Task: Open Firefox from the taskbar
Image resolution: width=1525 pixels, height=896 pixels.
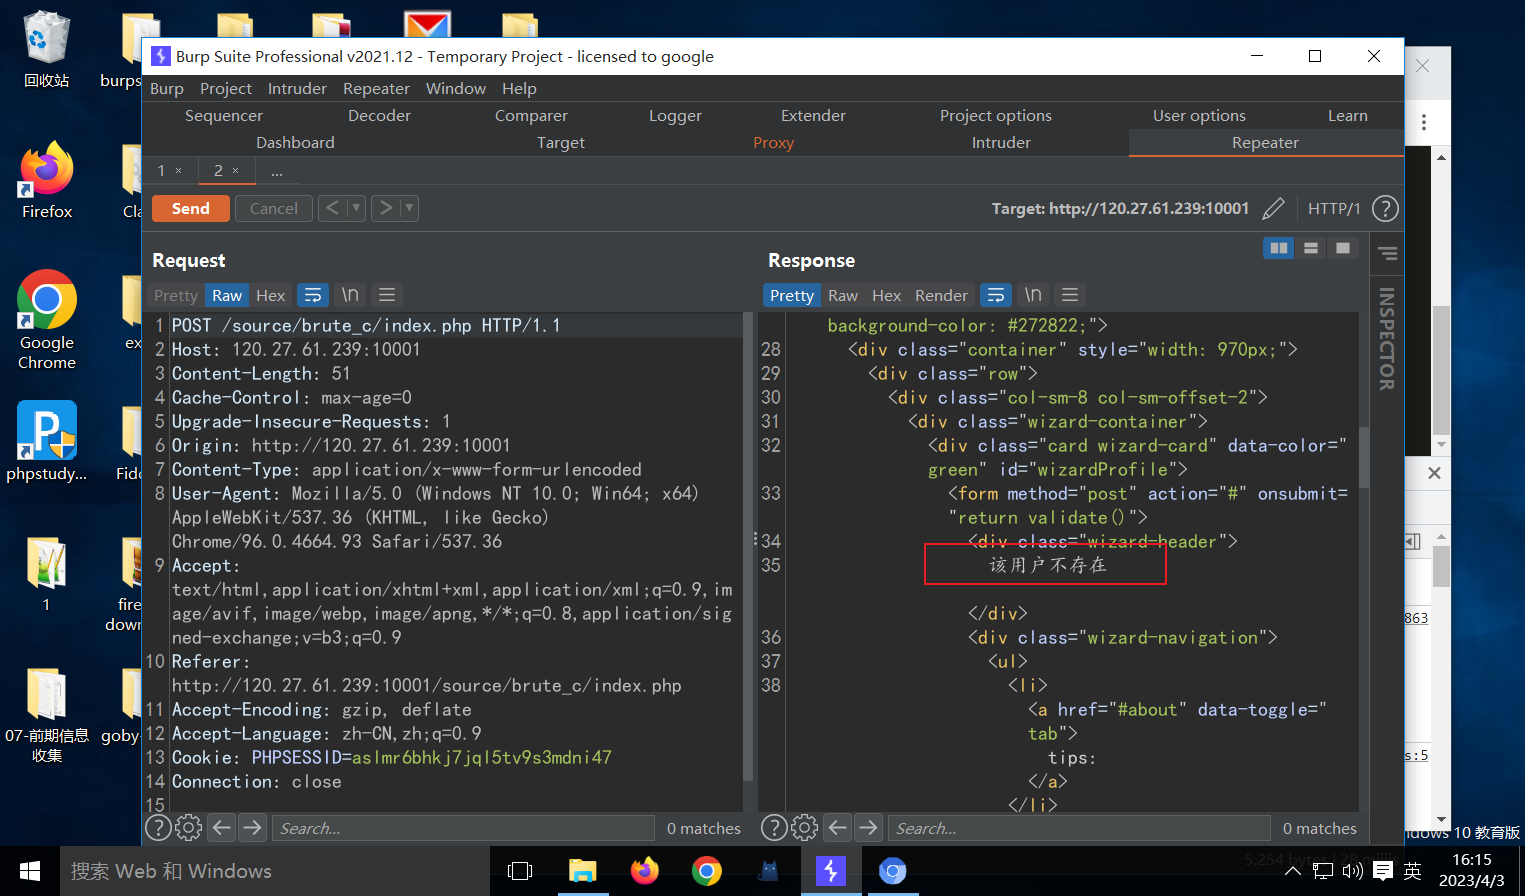Action: point(644,871)
